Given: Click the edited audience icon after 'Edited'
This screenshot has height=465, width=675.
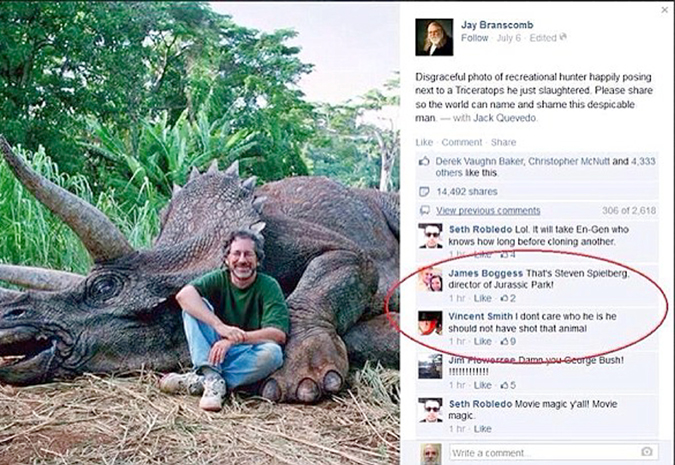Looking at the screenshot, I should [563, 38].
